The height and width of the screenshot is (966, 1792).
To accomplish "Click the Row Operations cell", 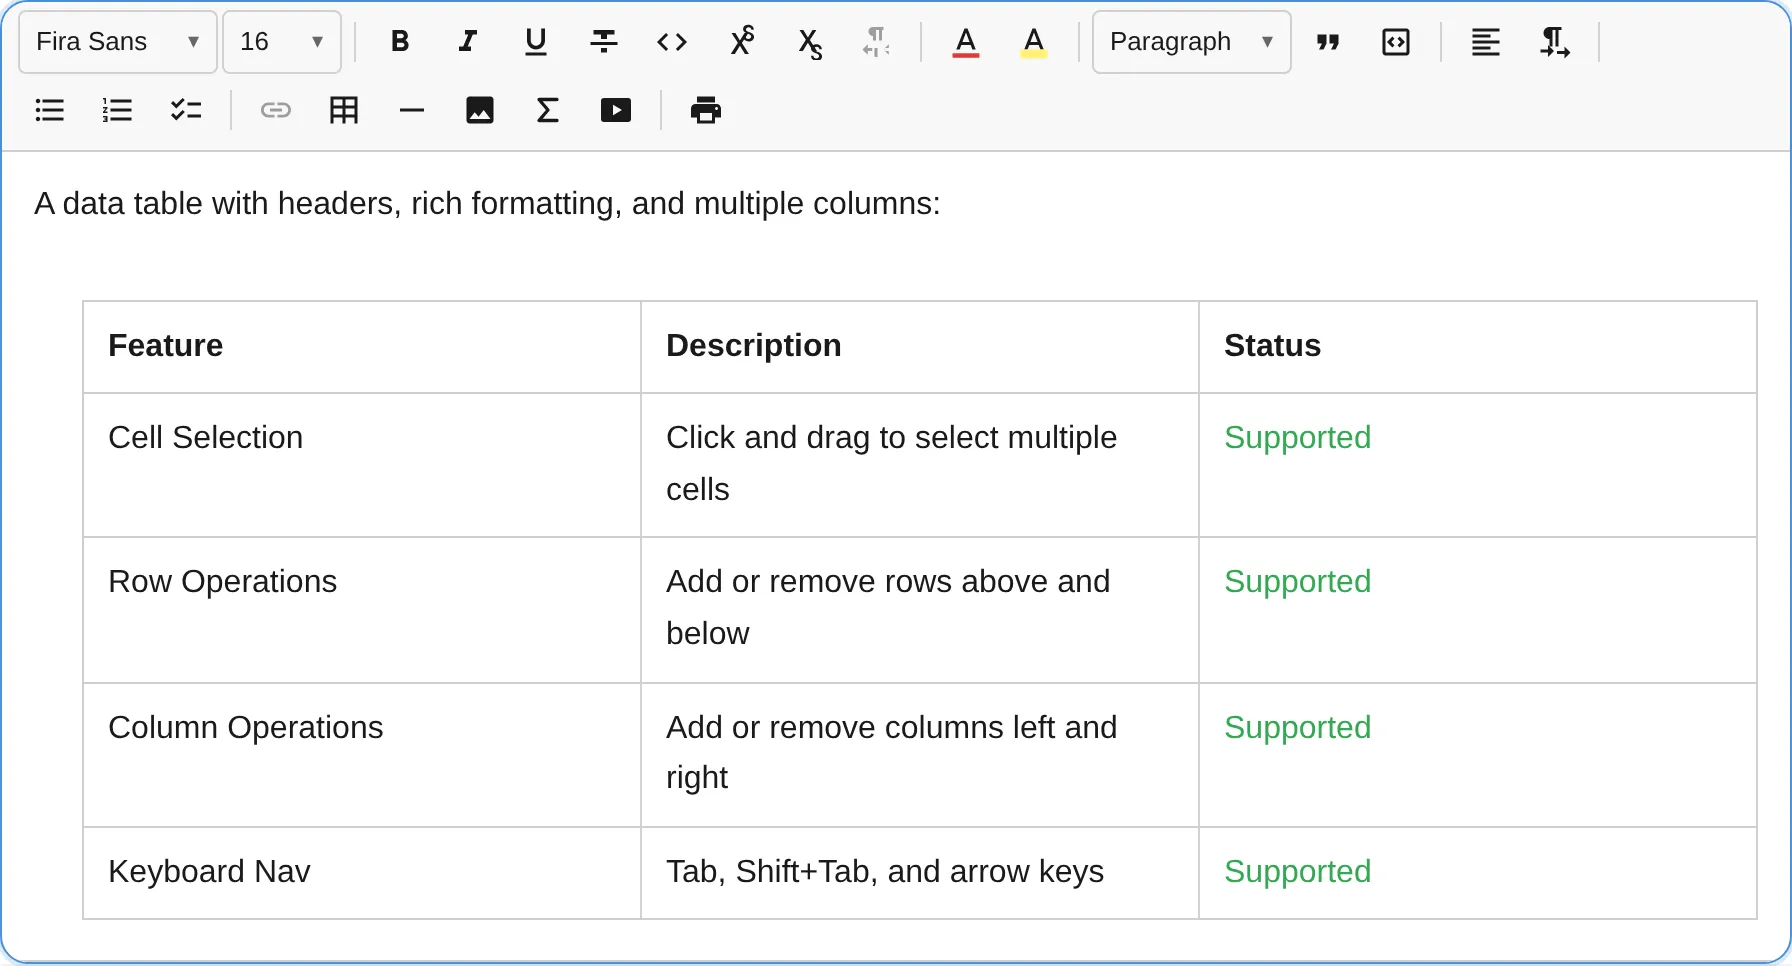I will coord(362,610).
